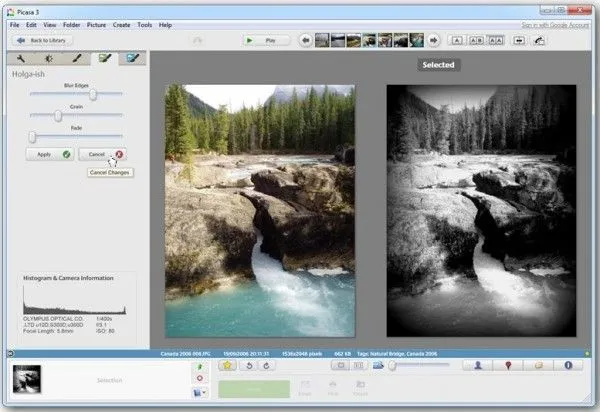This screenshot has width=600, height=412.
Task: Cancel the Holga-ish effect changes
Action: pyautogui.click(x=102, y=154)
